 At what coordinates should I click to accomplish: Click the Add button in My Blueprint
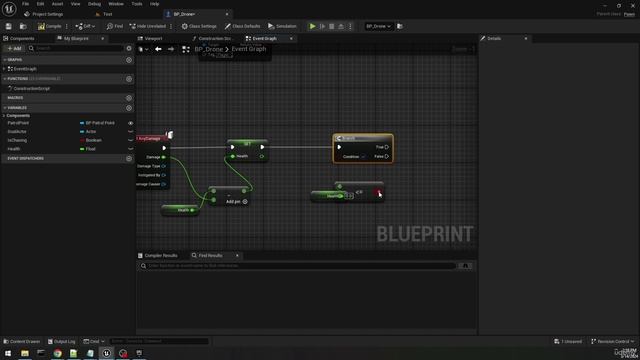click(14, 48)
